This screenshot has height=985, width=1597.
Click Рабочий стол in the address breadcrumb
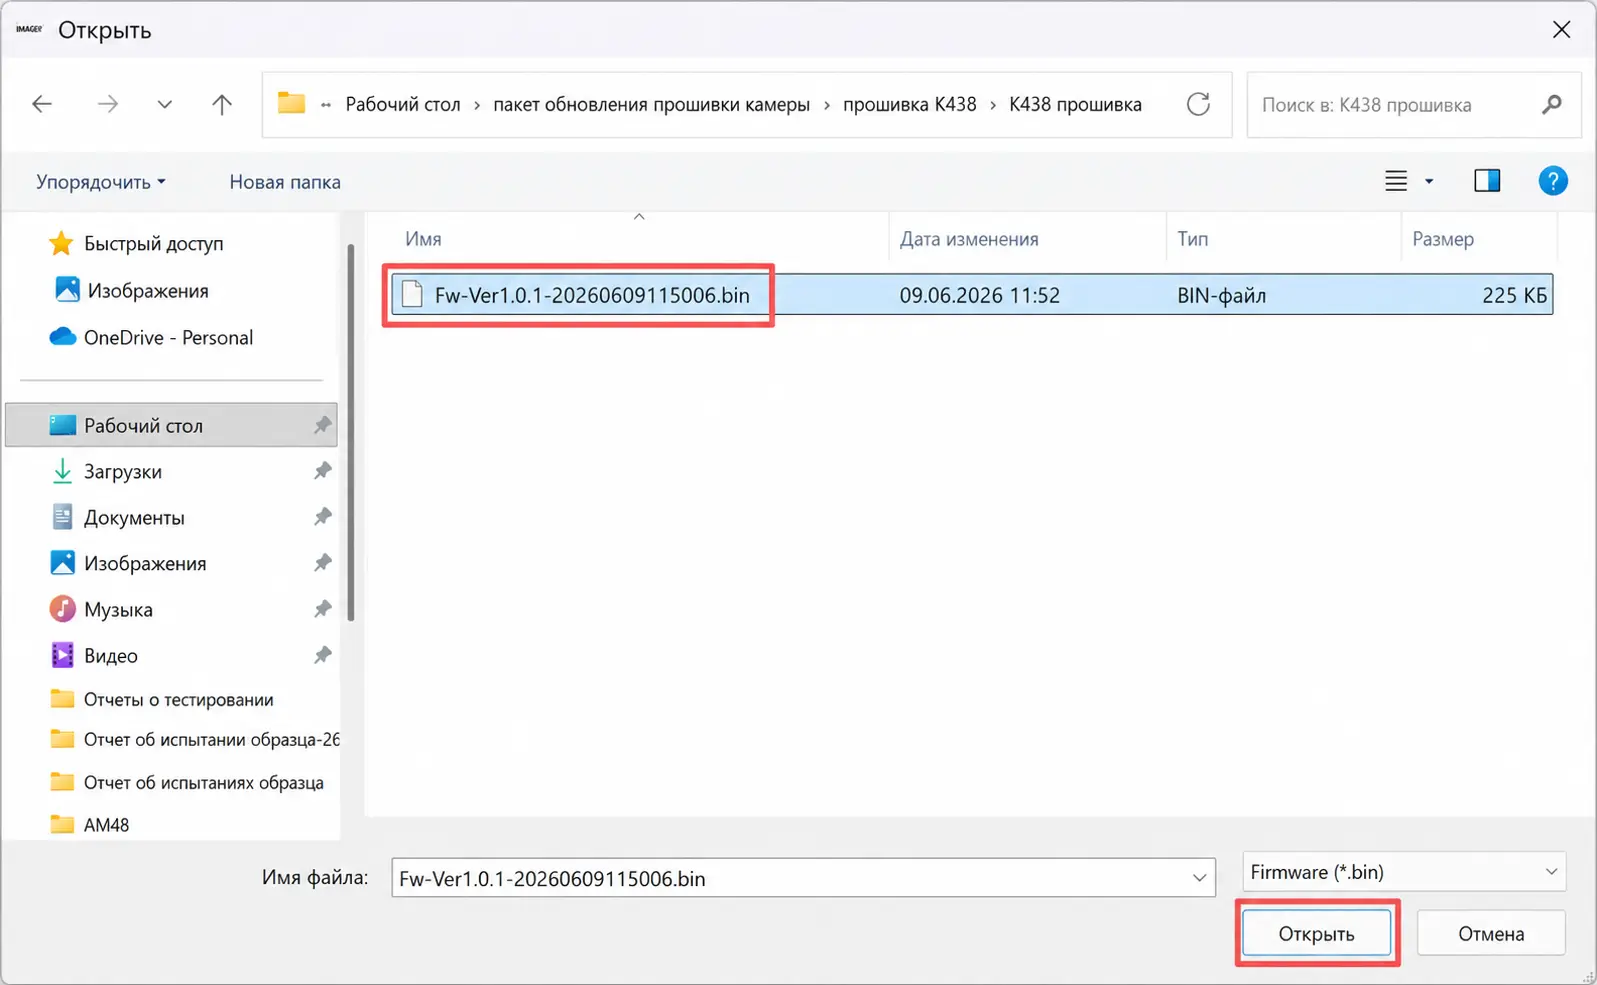403,104
